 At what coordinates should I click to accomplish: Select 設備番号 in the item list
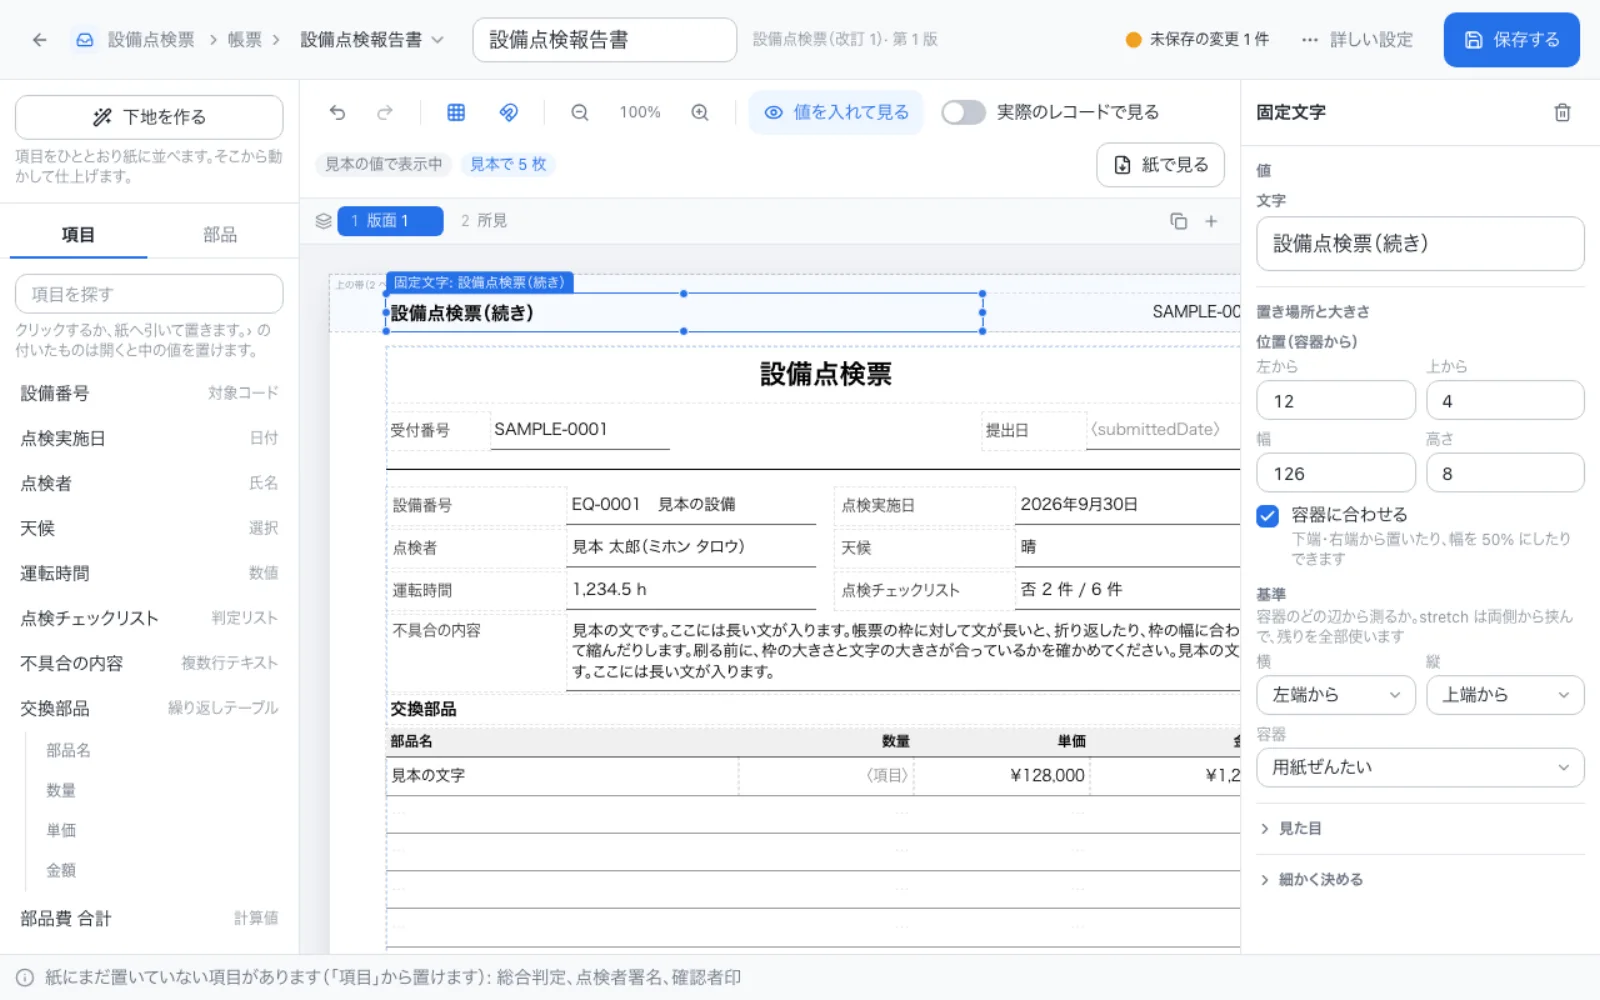tap(149, 393)
